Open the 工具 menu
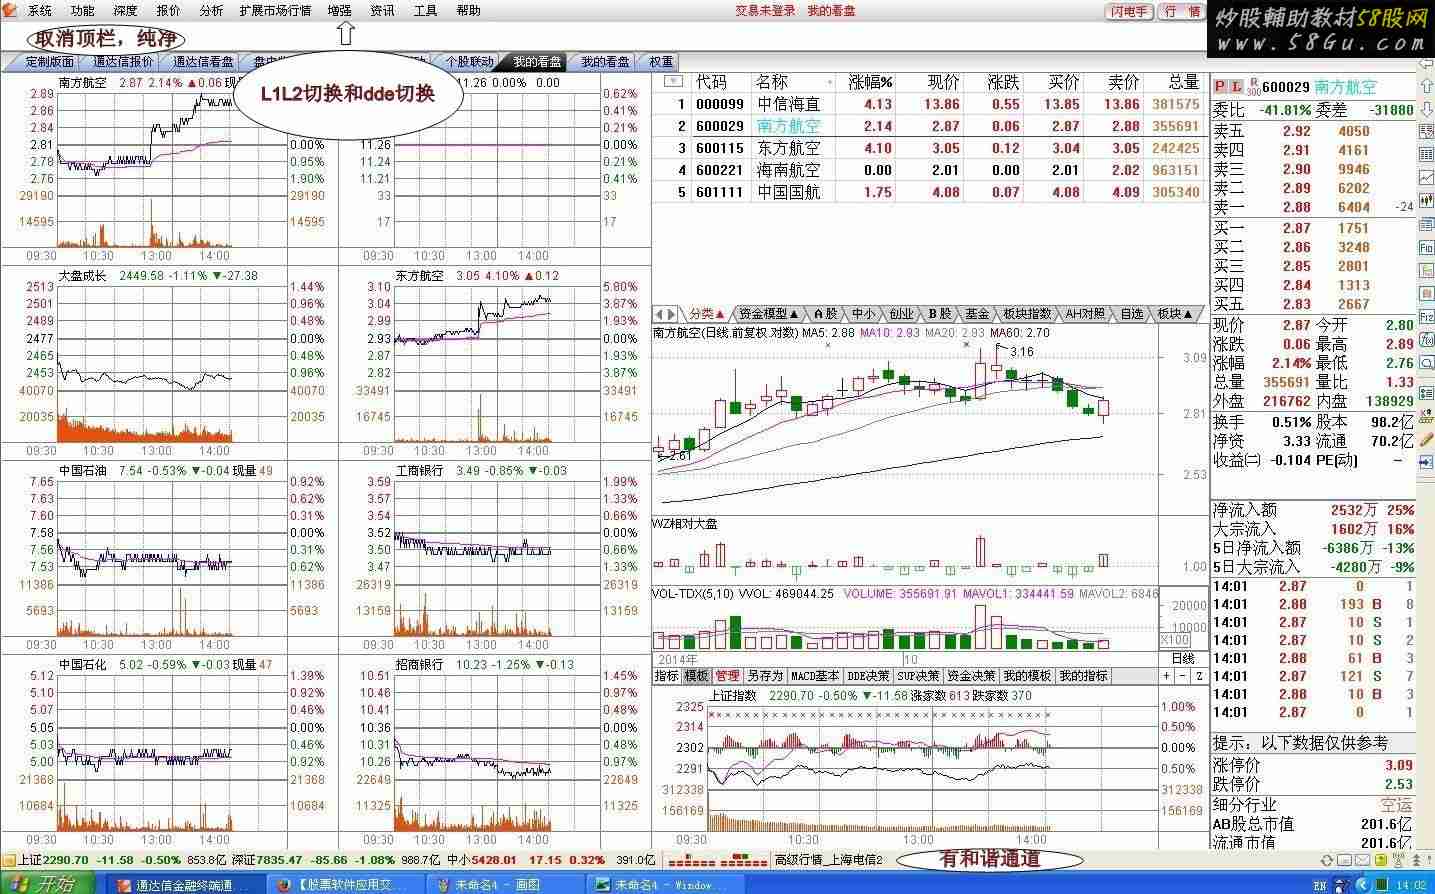The image size is (1435, 894). pyautogui.click(x=425, y=11)
